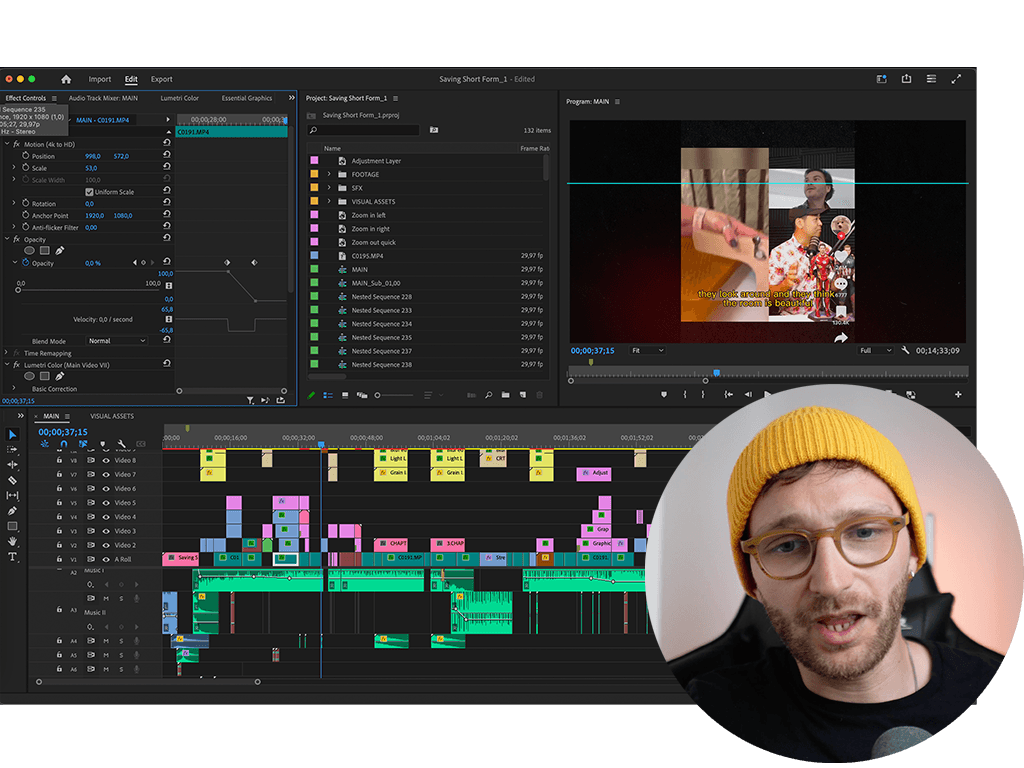This screenshot has width=1024, height=768.
Task: Click the Add Marker icon in the Program monitor
Action: pos(665,394)
